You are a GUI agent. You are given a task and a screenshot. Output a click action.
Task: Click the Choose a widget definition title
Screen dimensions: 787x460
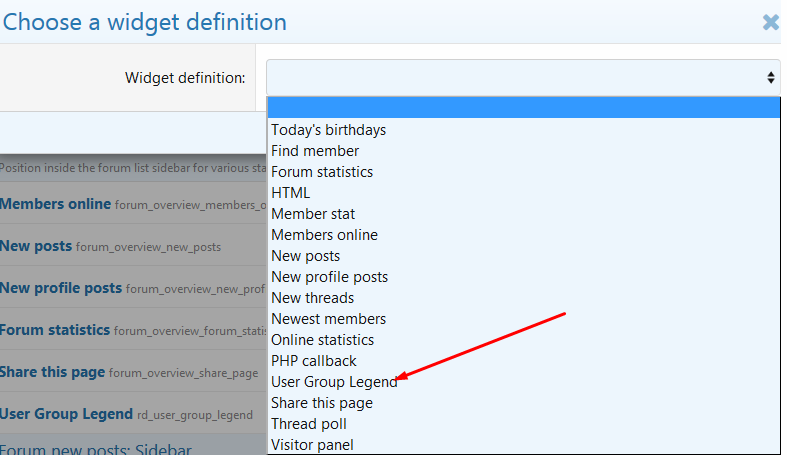coord(145,23)
